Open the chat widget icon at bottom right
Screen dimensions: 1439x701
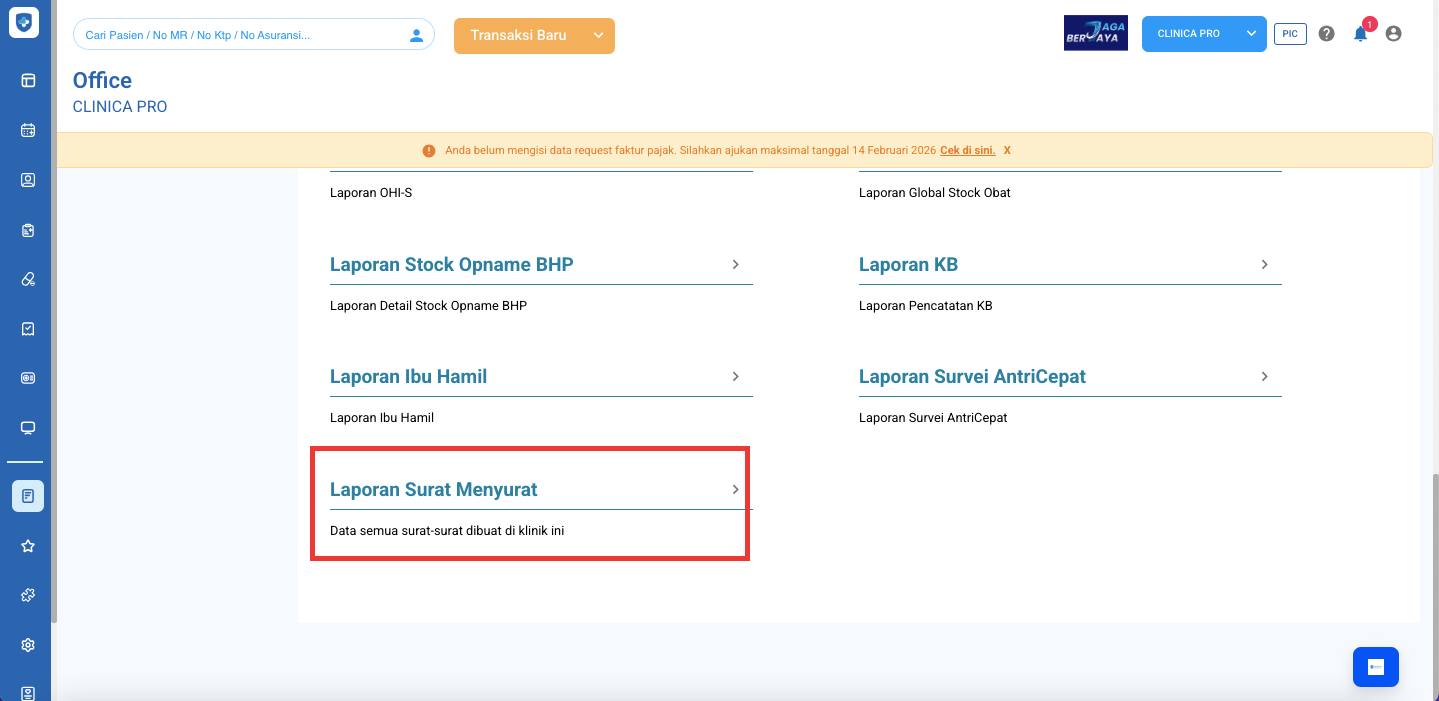point(1375,667)
